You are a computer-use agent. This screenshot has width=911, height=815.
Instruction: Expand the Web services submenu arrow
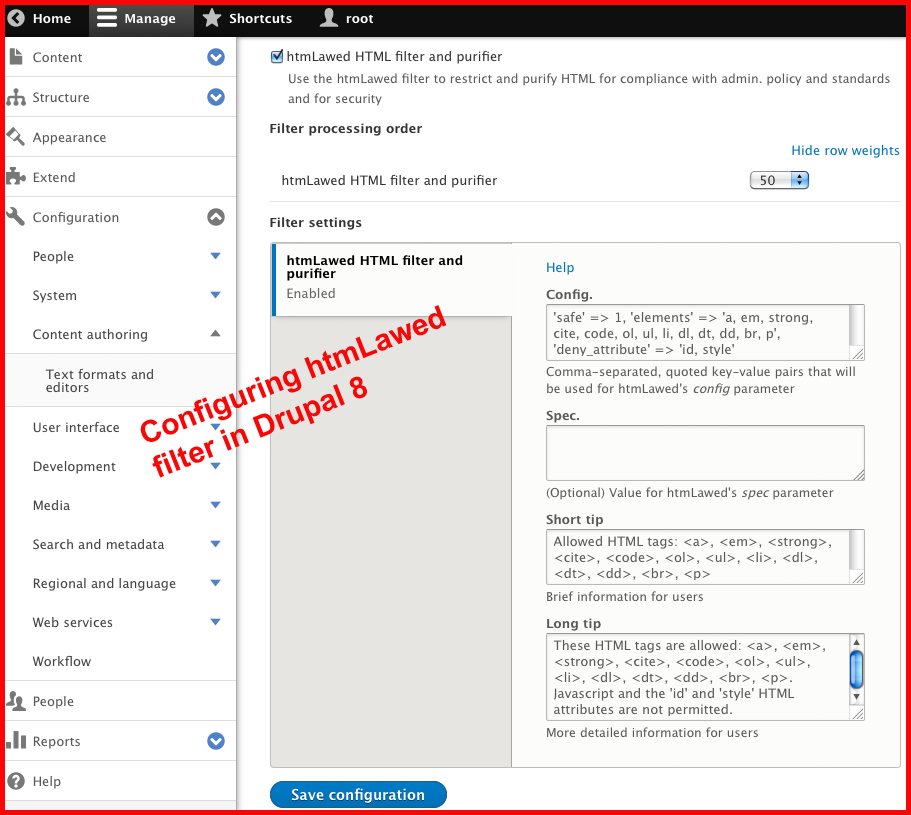tap(216, 622)
